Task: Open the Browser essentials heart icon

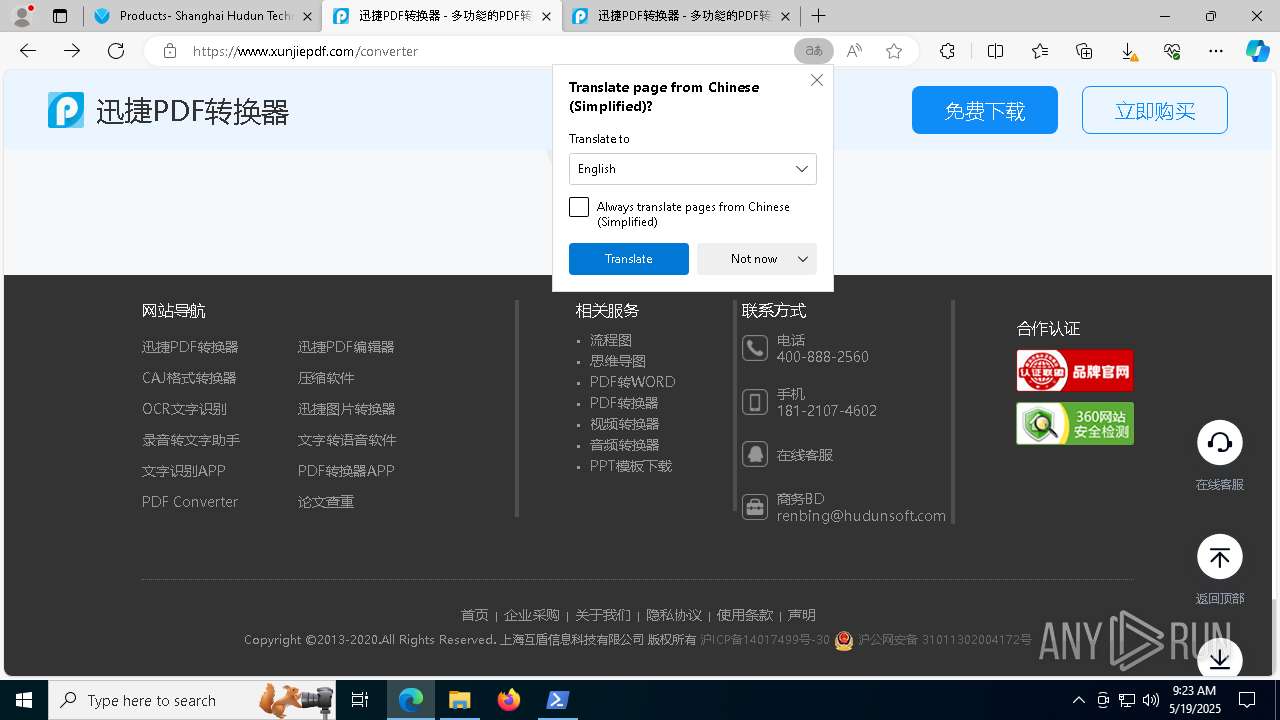Action: click(x=1172, y=51)
